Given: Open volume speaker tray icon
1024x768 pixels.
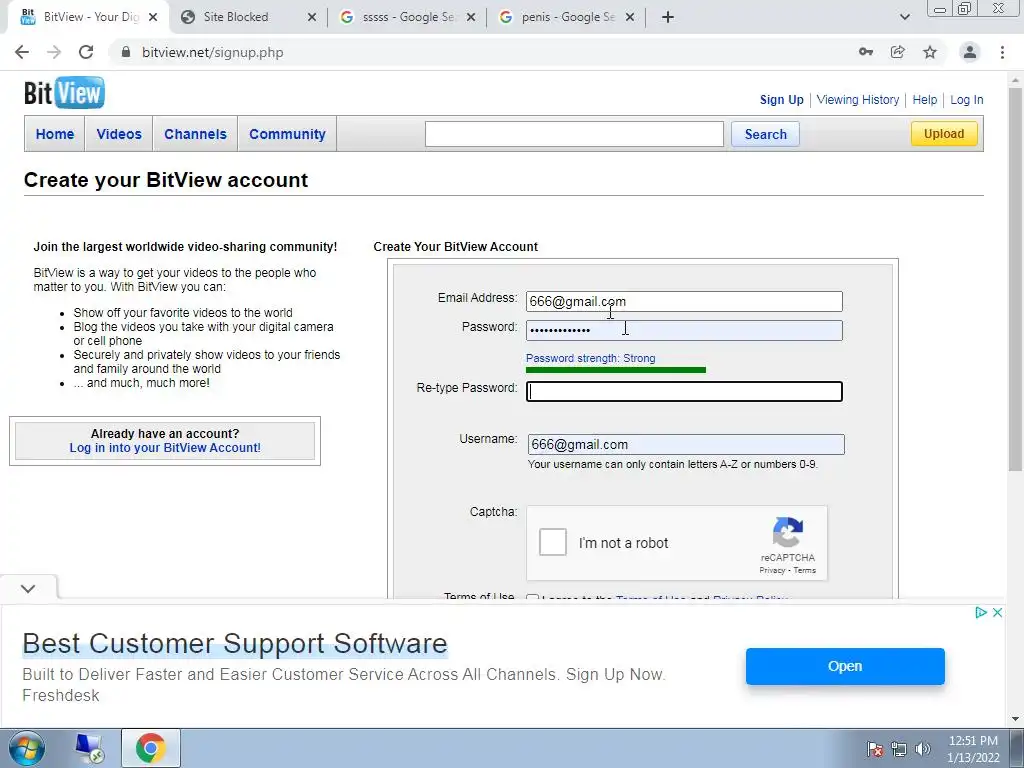Looking at the screenshot, I should click(x=923, y=749).
